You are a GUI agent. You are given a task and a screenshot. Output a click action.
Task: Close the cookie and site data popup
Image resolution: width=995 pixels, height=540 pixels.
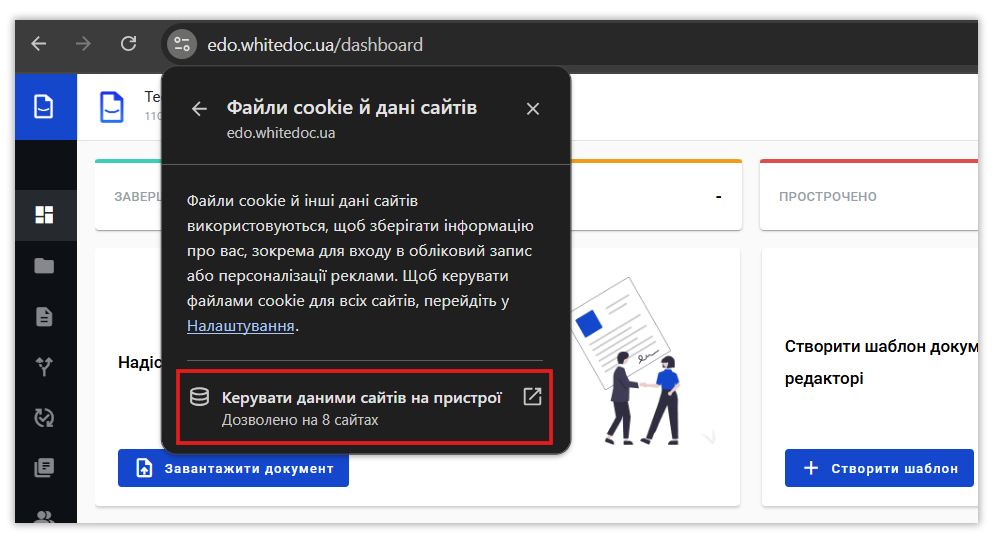533,109
